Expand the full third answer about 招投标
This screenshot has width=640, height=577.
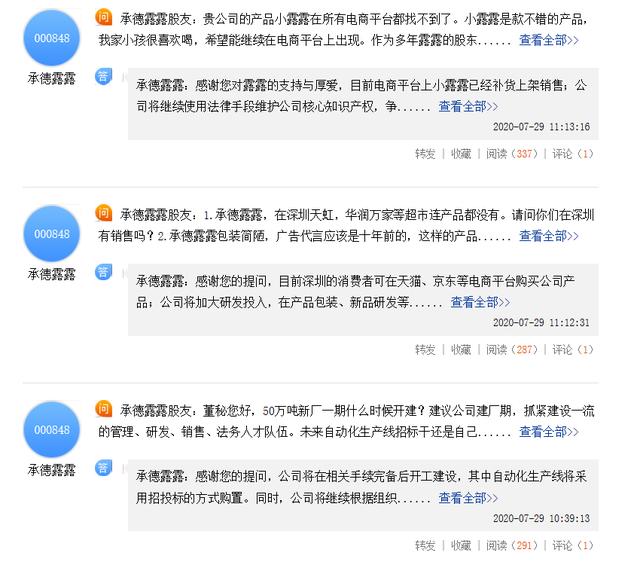click(478, 497)
